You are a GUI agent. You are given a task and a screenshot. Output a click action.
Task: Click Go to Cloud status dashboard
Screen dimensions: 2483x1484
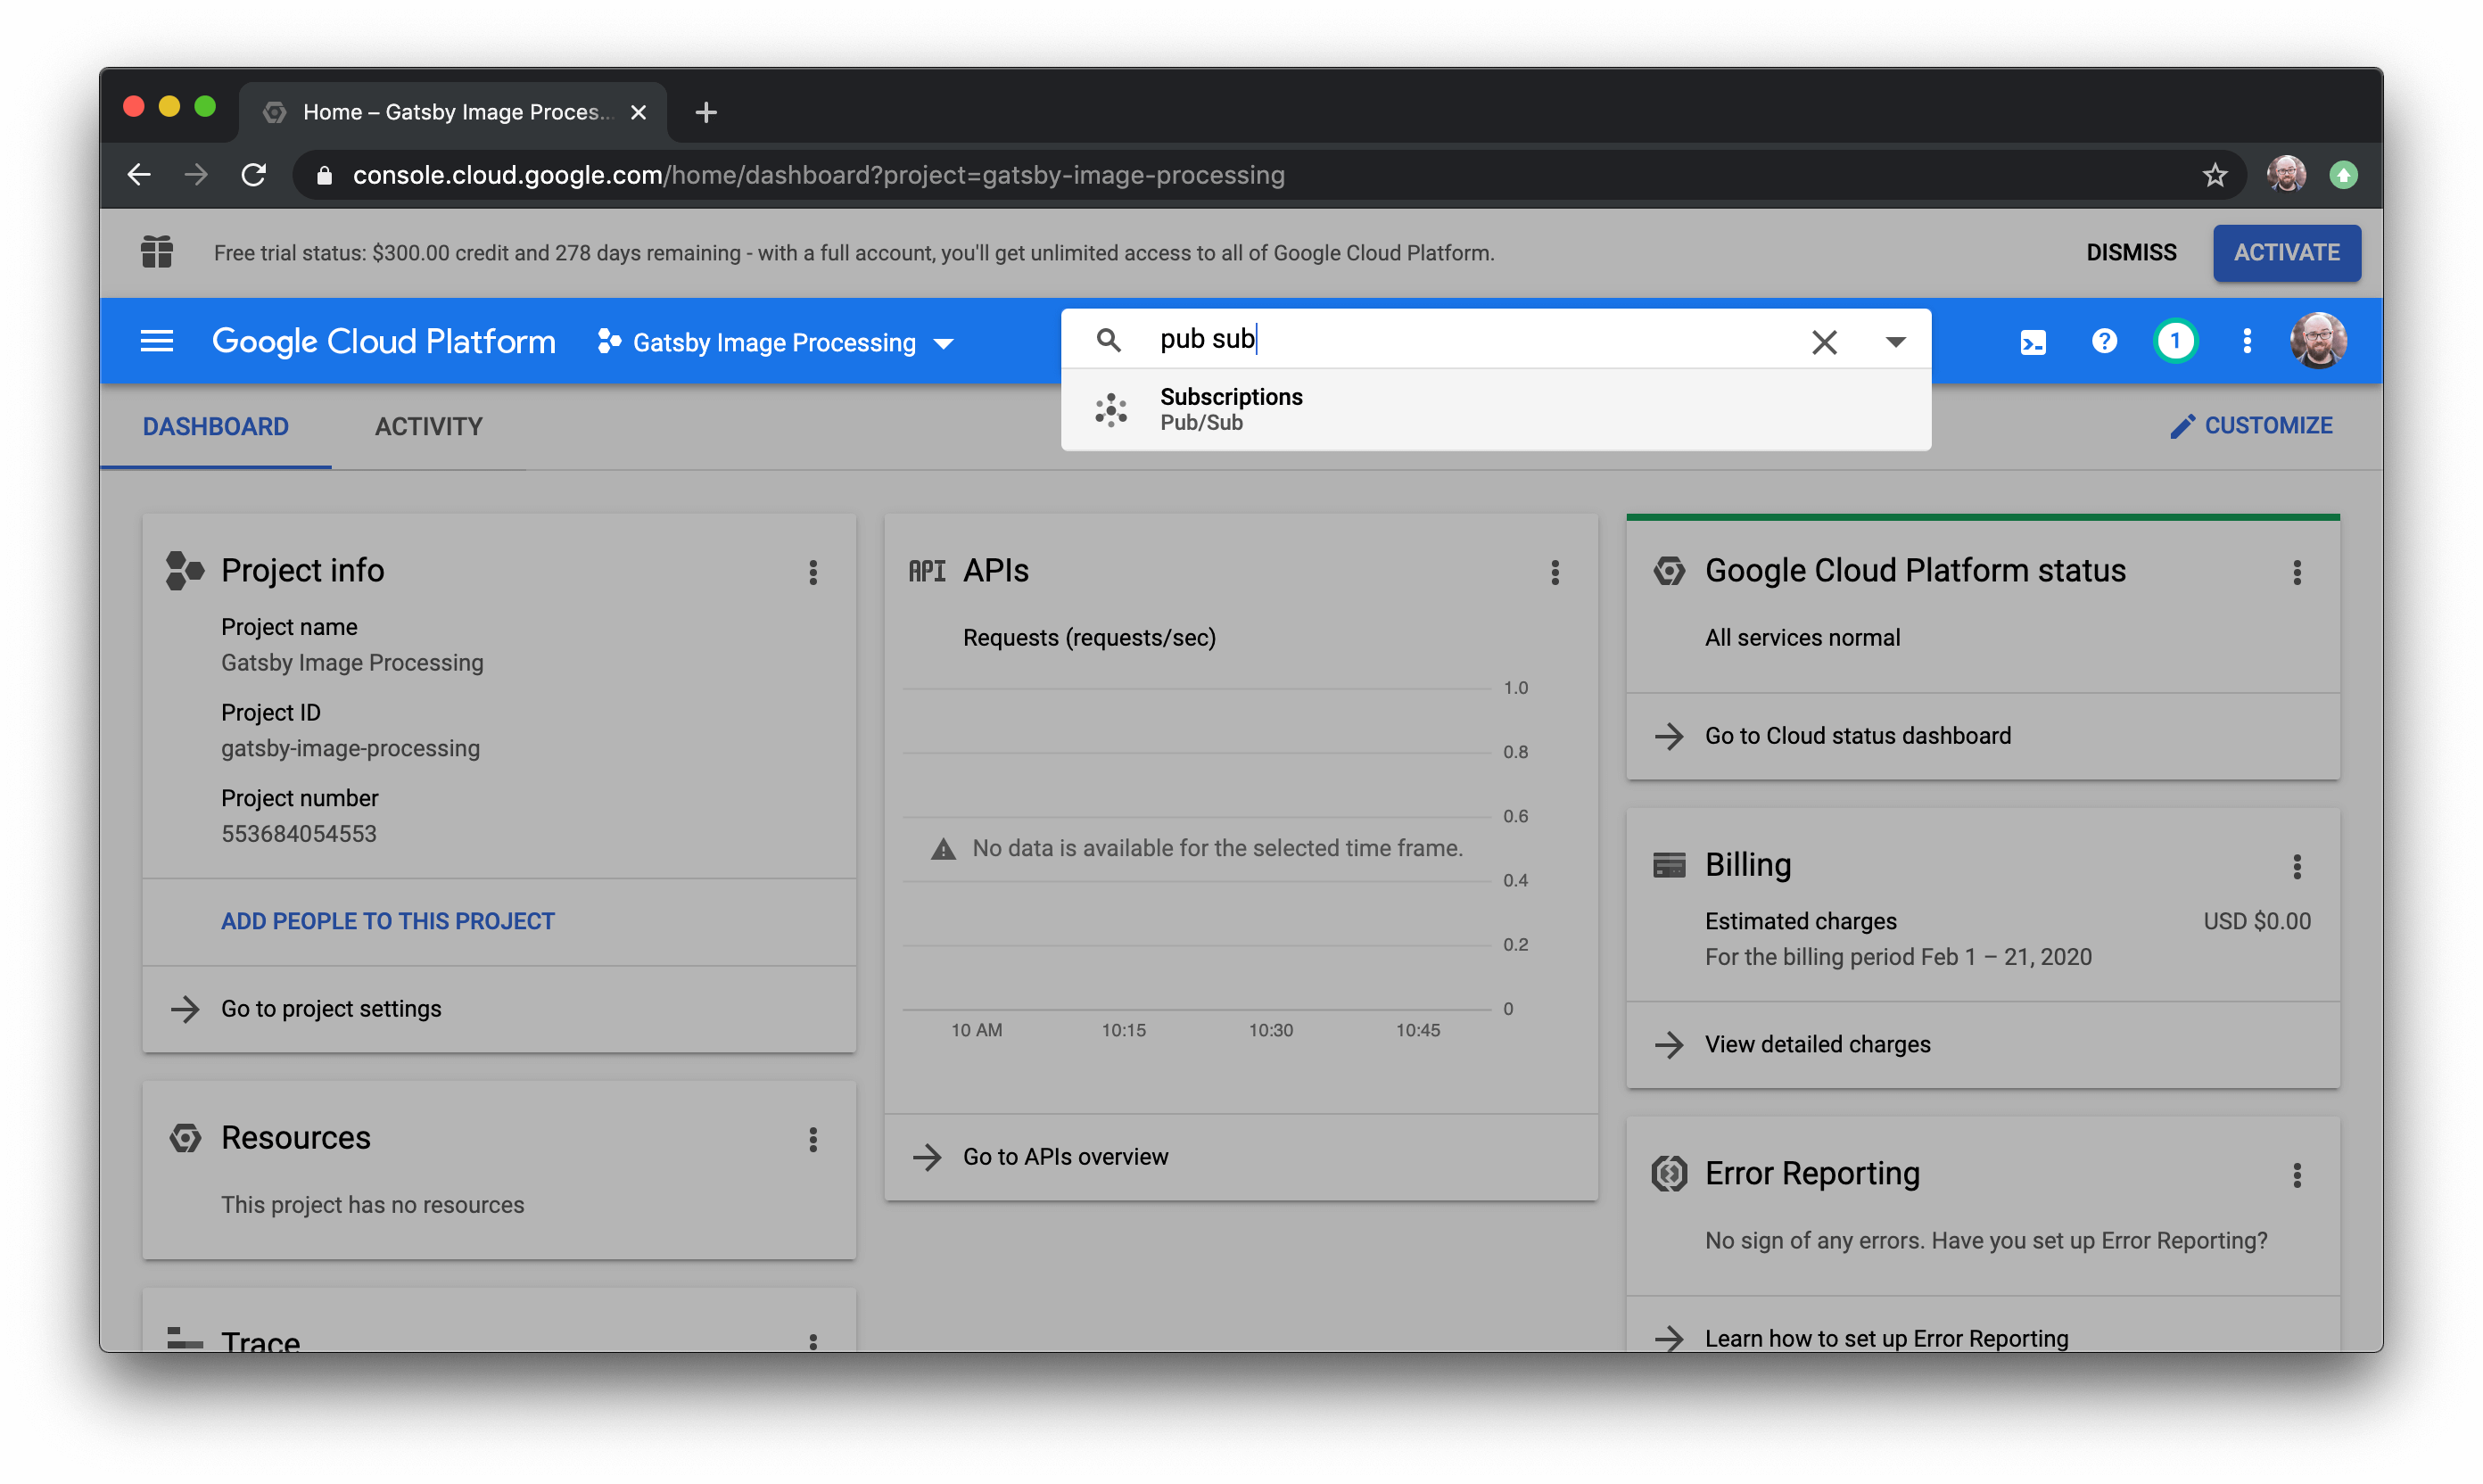(1857, 736)
